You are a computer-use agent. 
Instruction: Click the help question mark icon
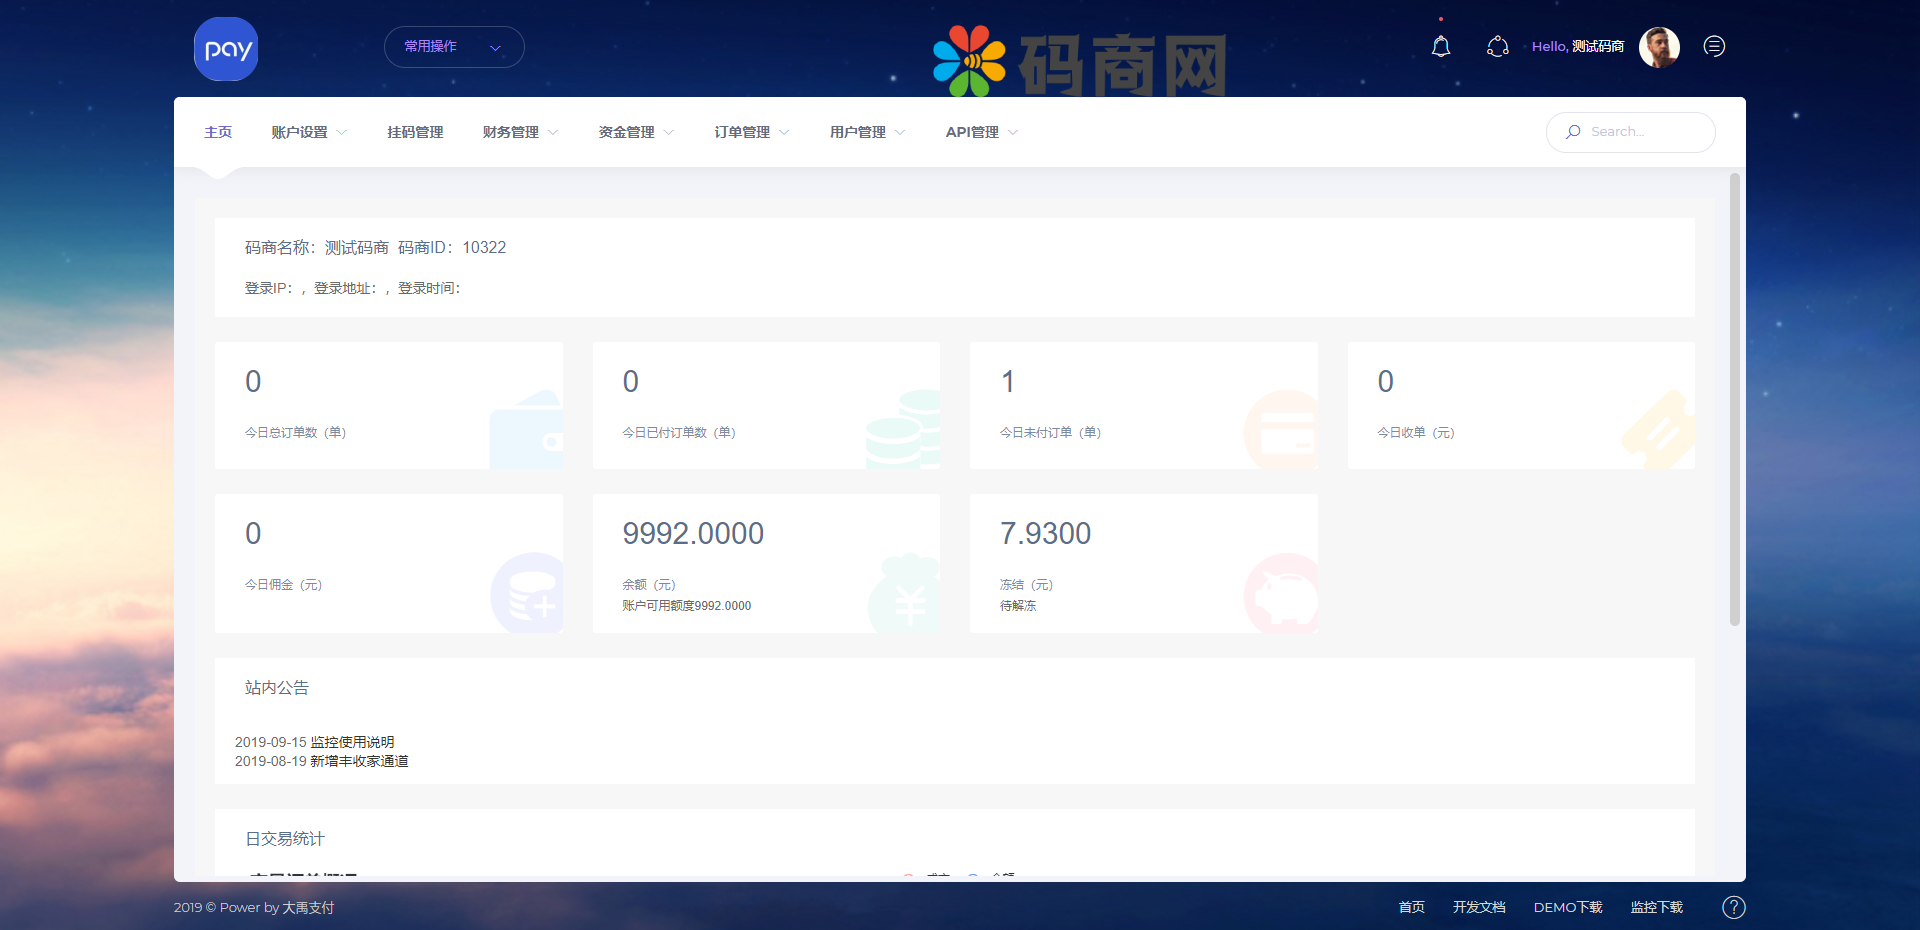point(1733,907)
